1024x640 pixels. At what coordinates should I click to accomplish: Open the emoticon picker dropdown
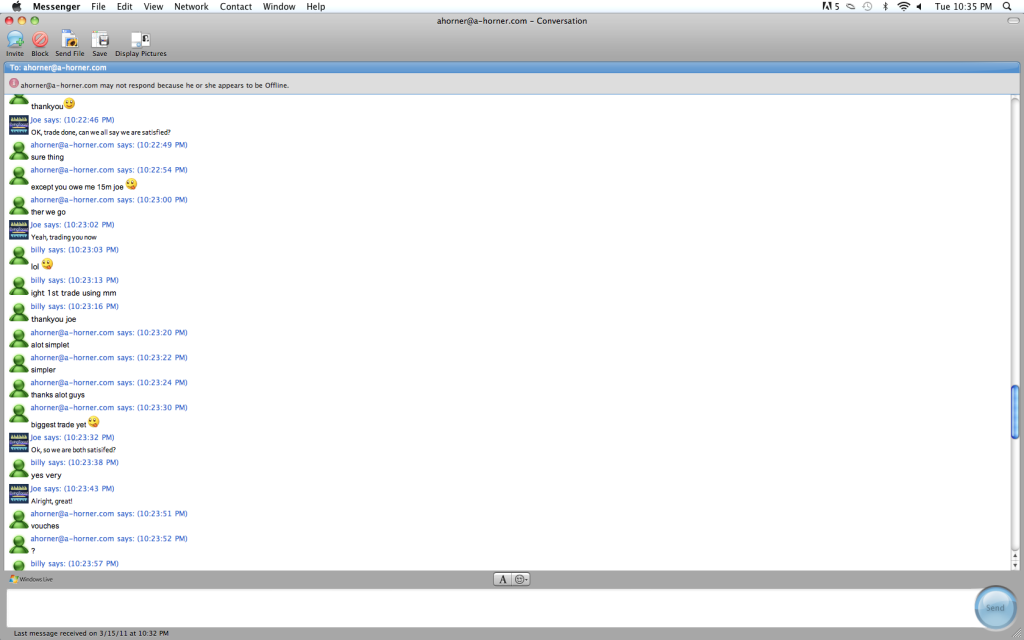point(520,579)
